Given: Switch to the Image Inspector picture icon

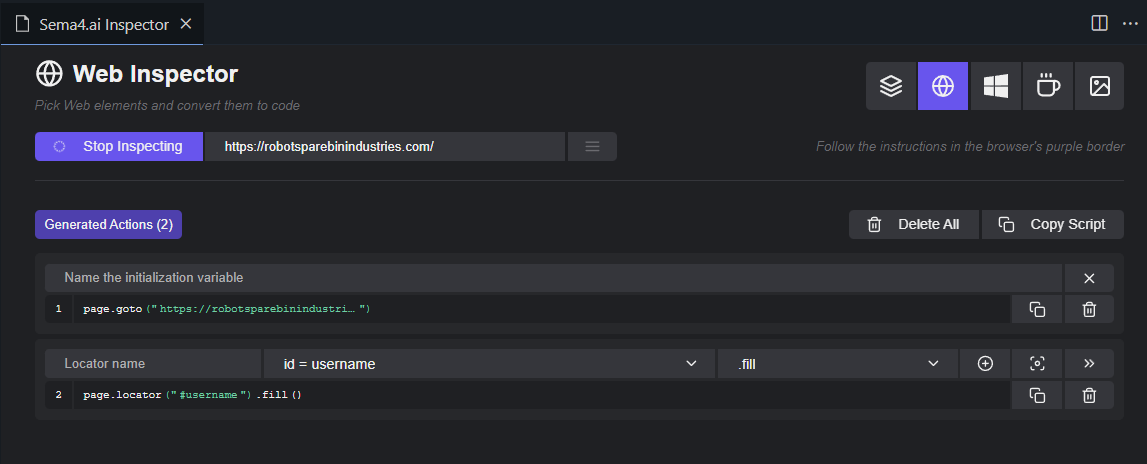Looking at the screenshot, I should [x=1099, y=86].
